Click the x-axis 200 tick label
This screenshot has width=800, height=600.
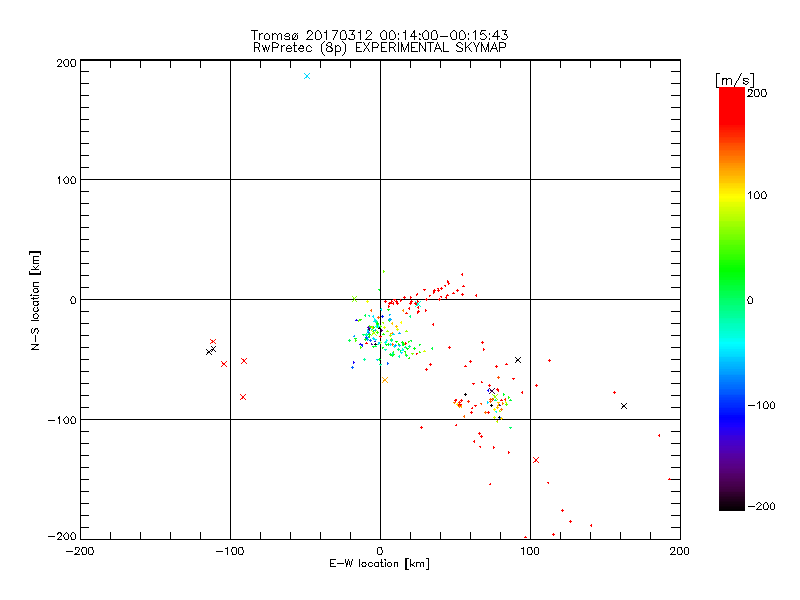(x=680, y=551)
